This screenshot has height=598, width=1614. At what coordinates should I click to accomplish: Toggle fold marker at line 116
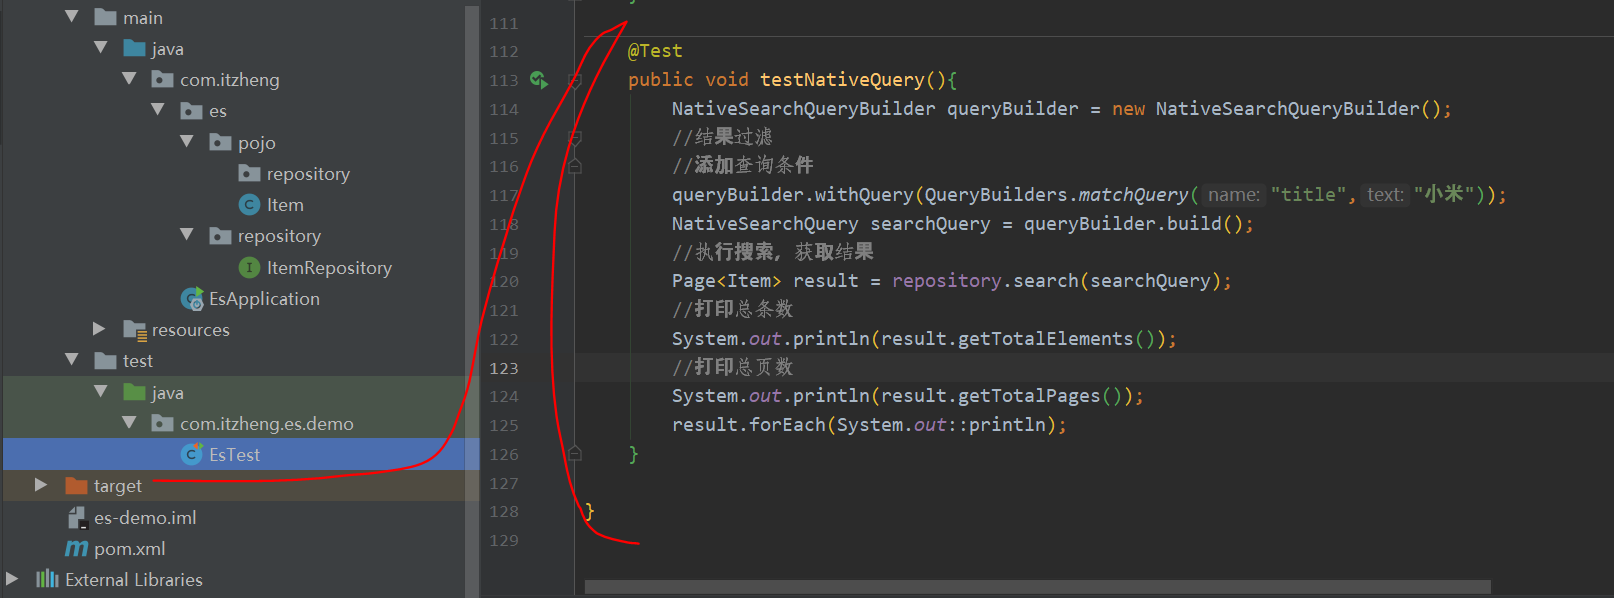[575, 166]
